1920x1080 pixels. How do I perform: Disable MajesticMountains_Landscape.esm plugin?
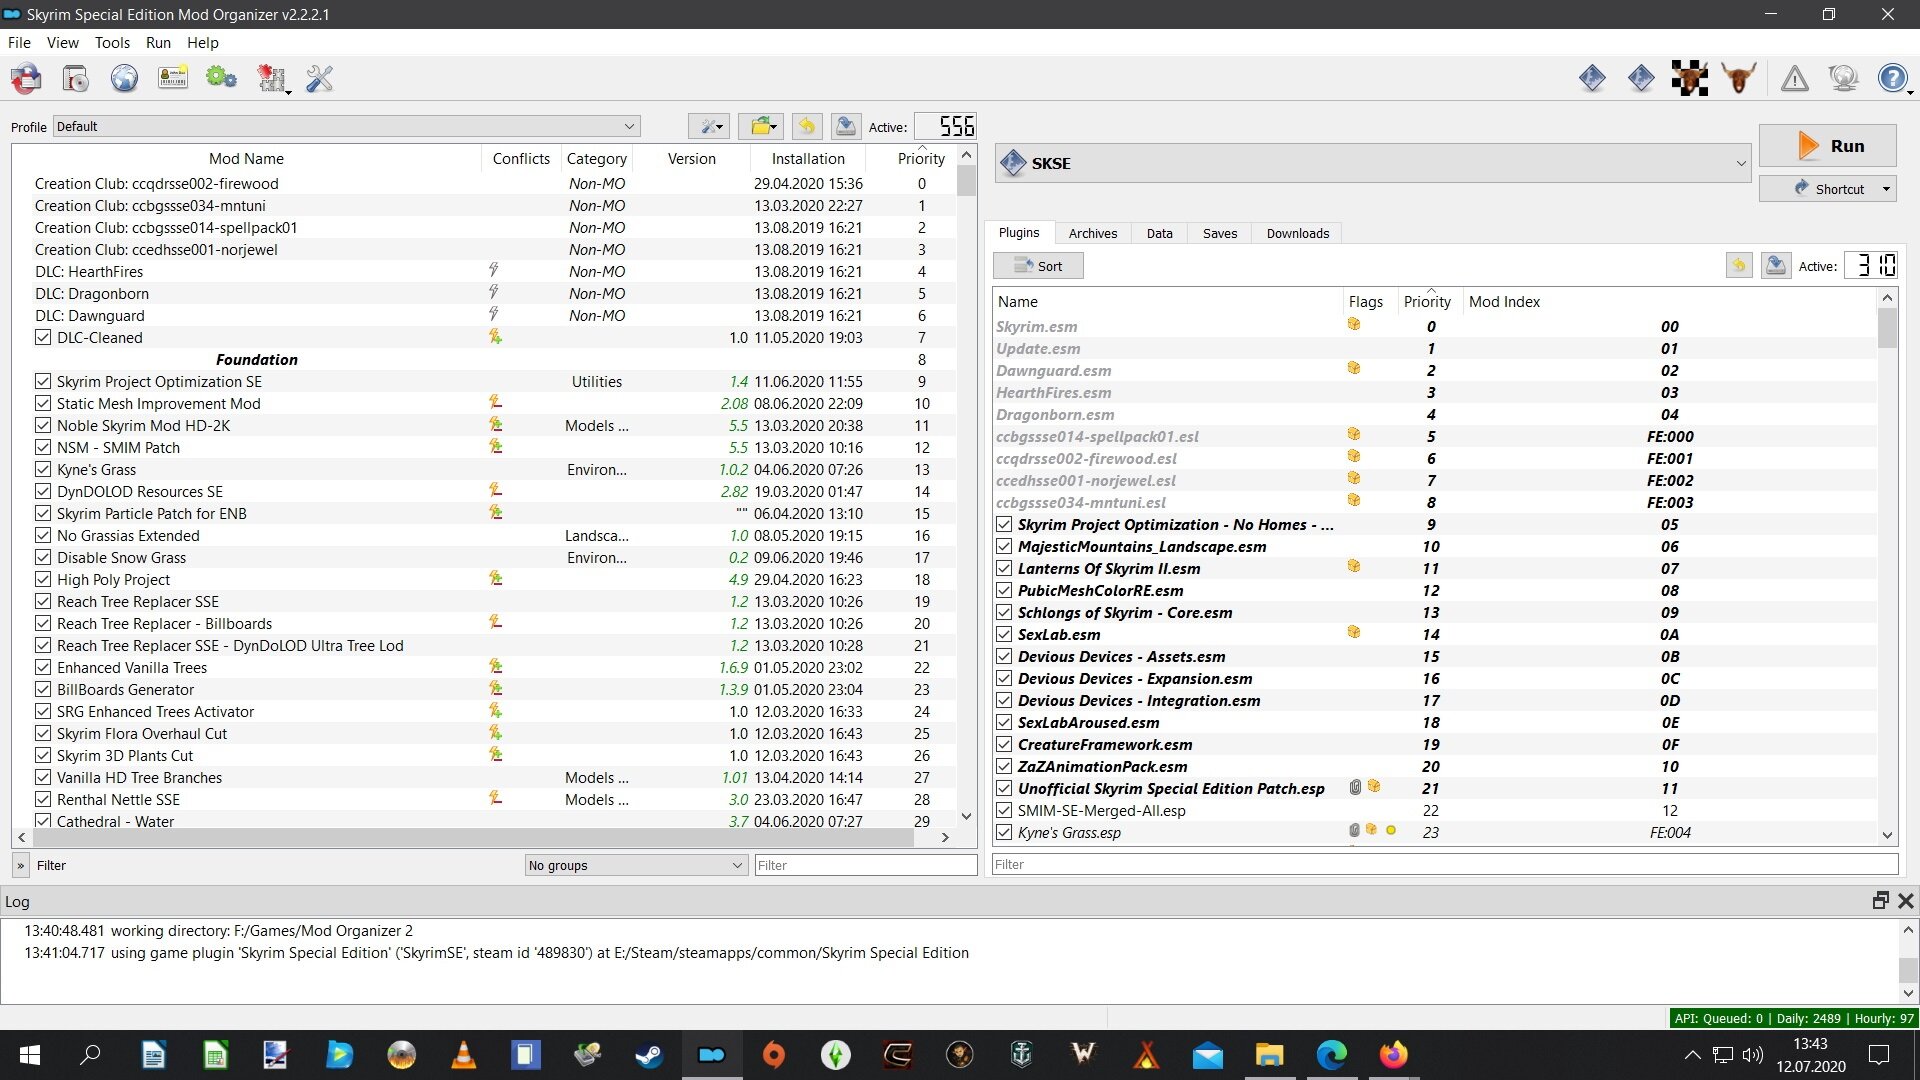pos(1004,546)
